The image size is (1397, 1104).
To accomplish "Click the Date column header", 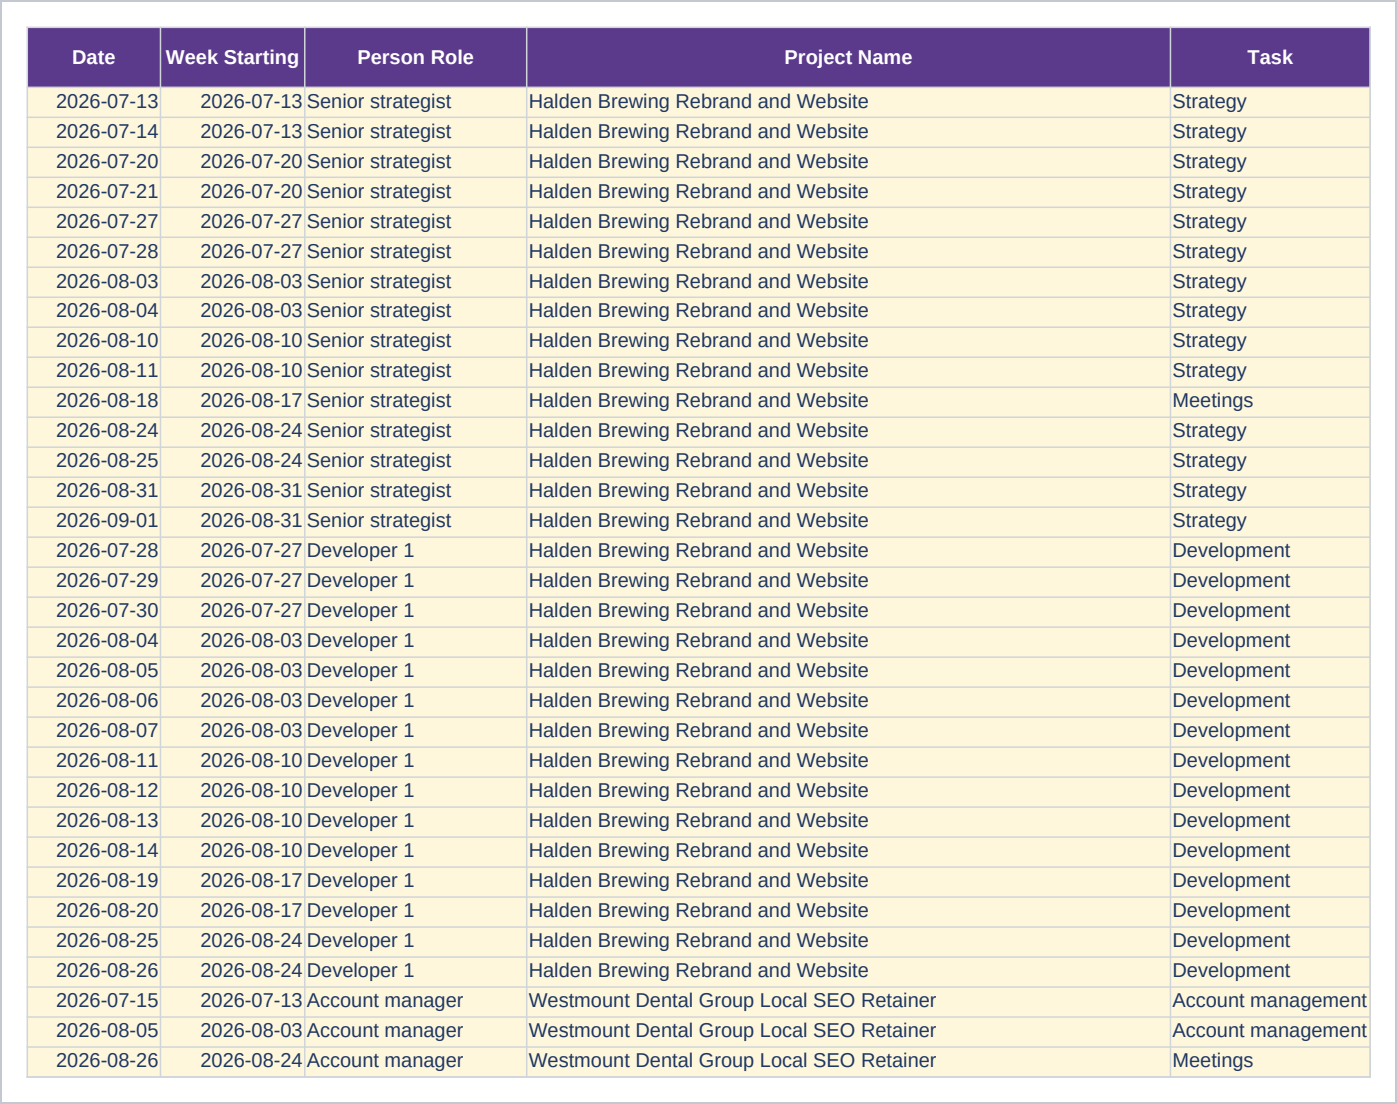I will tap(94, 57).
